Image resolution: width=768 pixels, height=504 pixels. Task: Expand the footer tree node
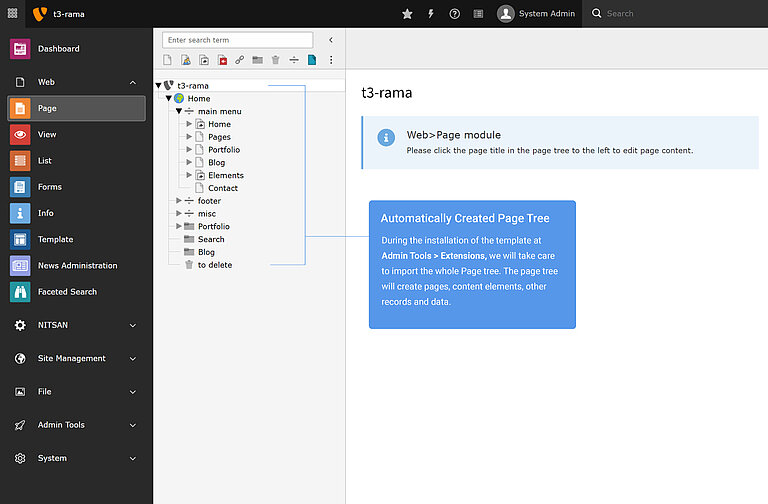point(179,201)
